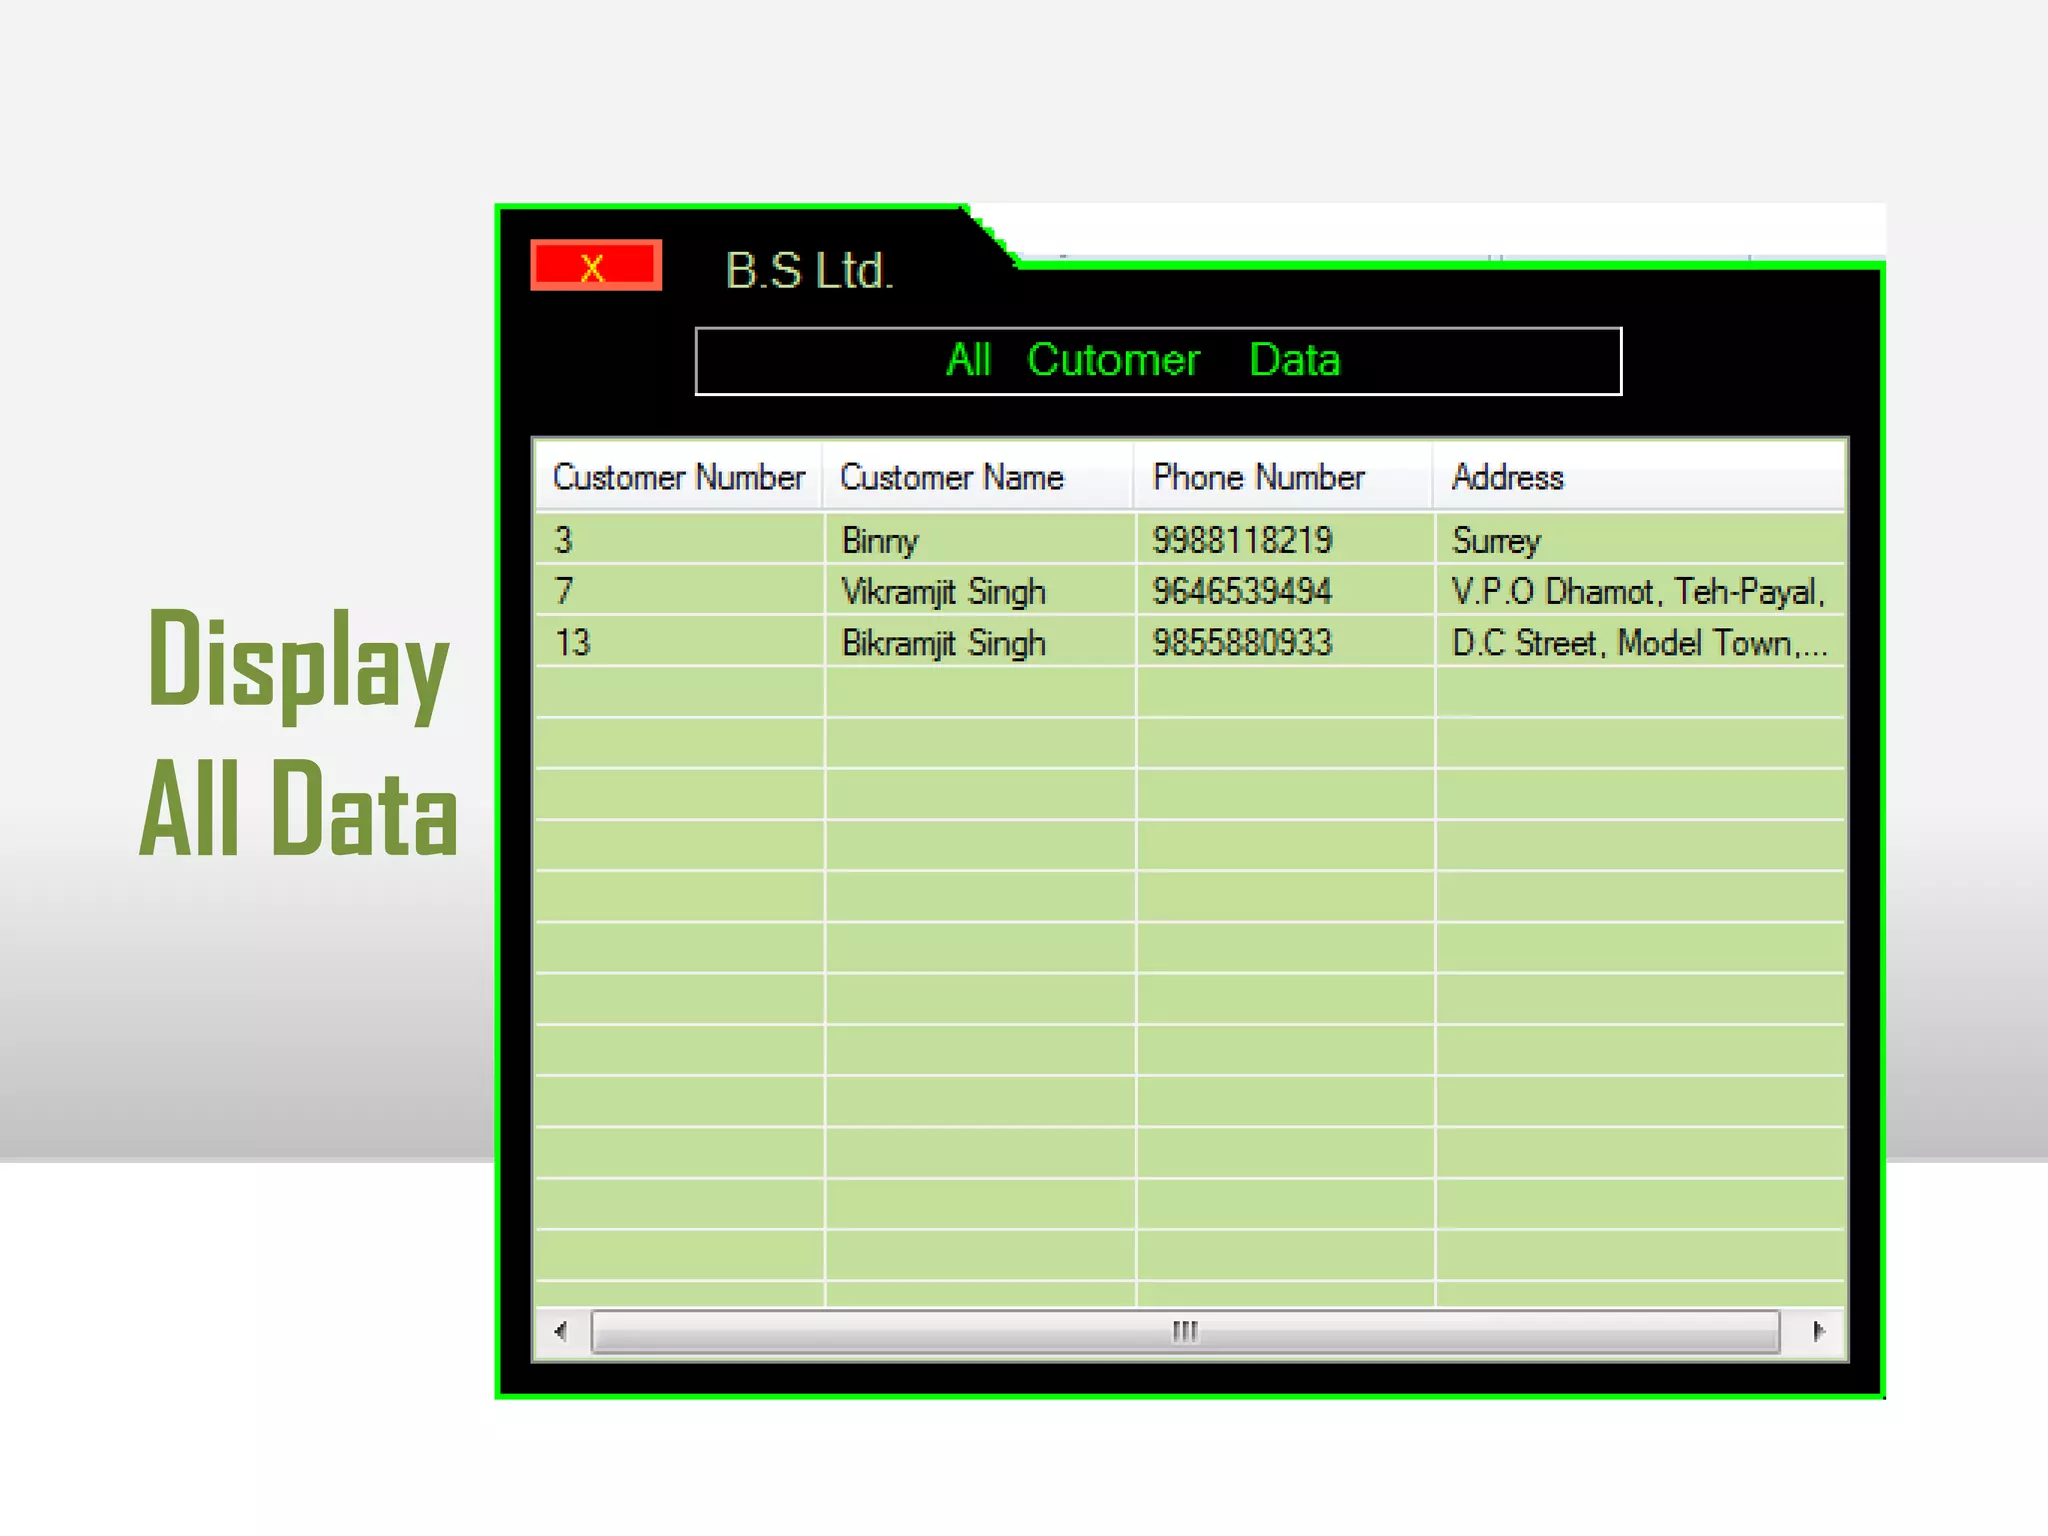
Task: Click the Surrey address cell
Action: click(1496, 541)
